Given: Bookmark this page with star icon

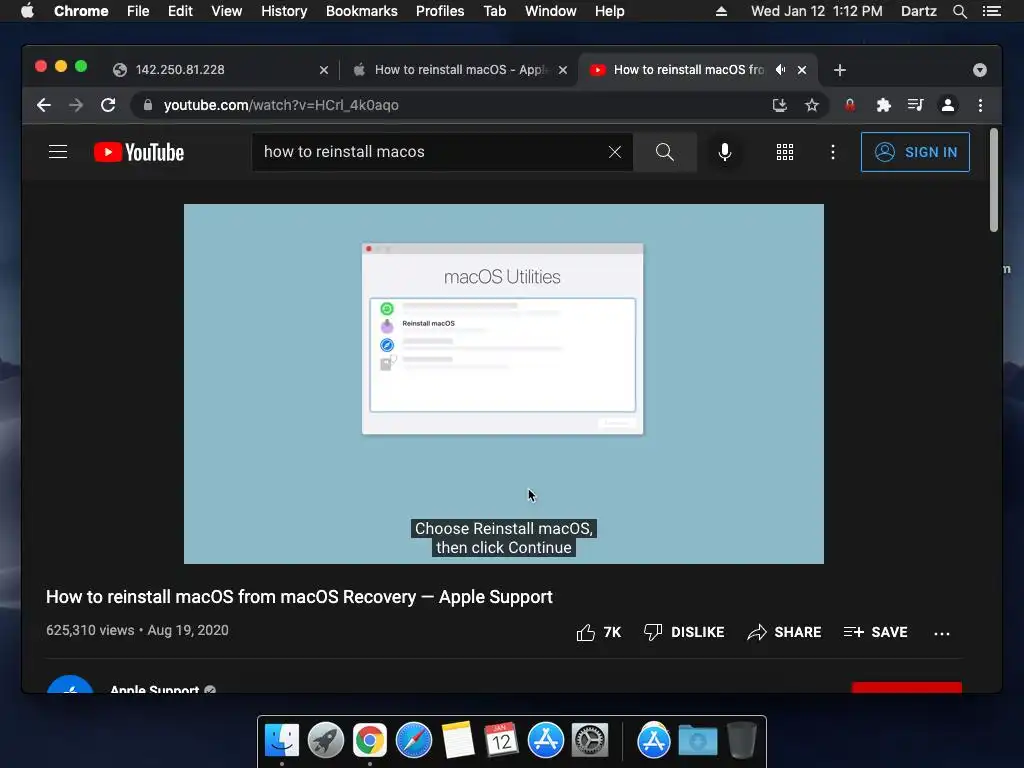Looking at the screenshot, I should 812,105.
